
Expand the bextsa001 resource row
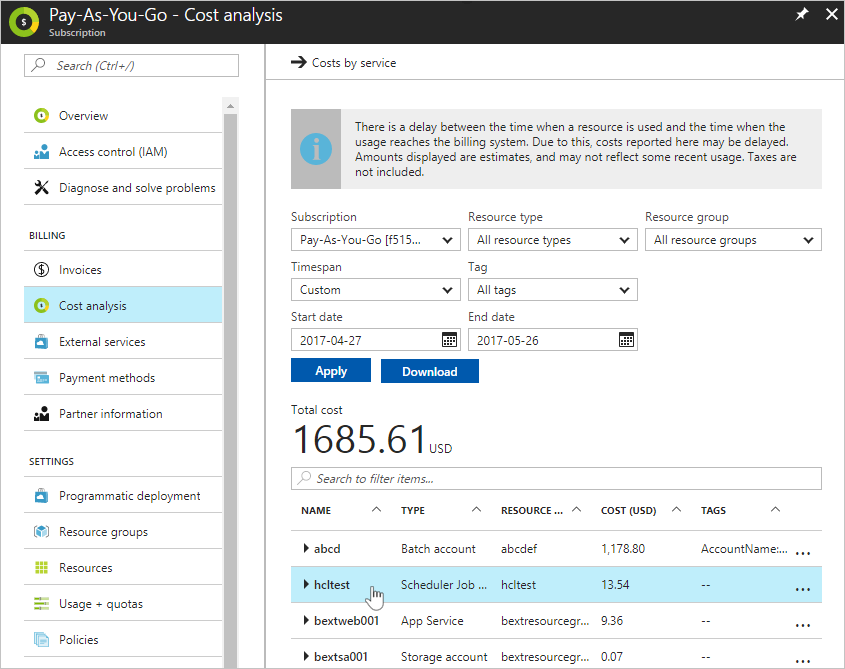[306, 656]
